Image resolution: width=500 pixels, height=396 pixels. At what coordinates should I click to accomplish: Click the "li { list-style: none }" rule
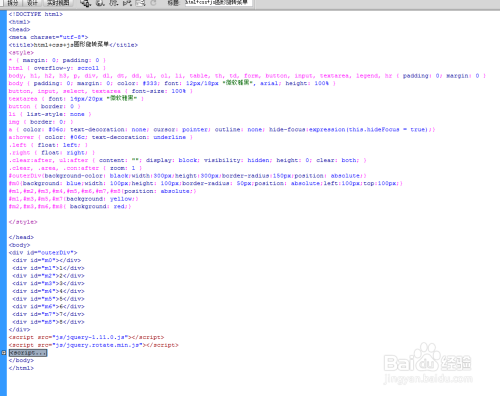coord(50,114)
